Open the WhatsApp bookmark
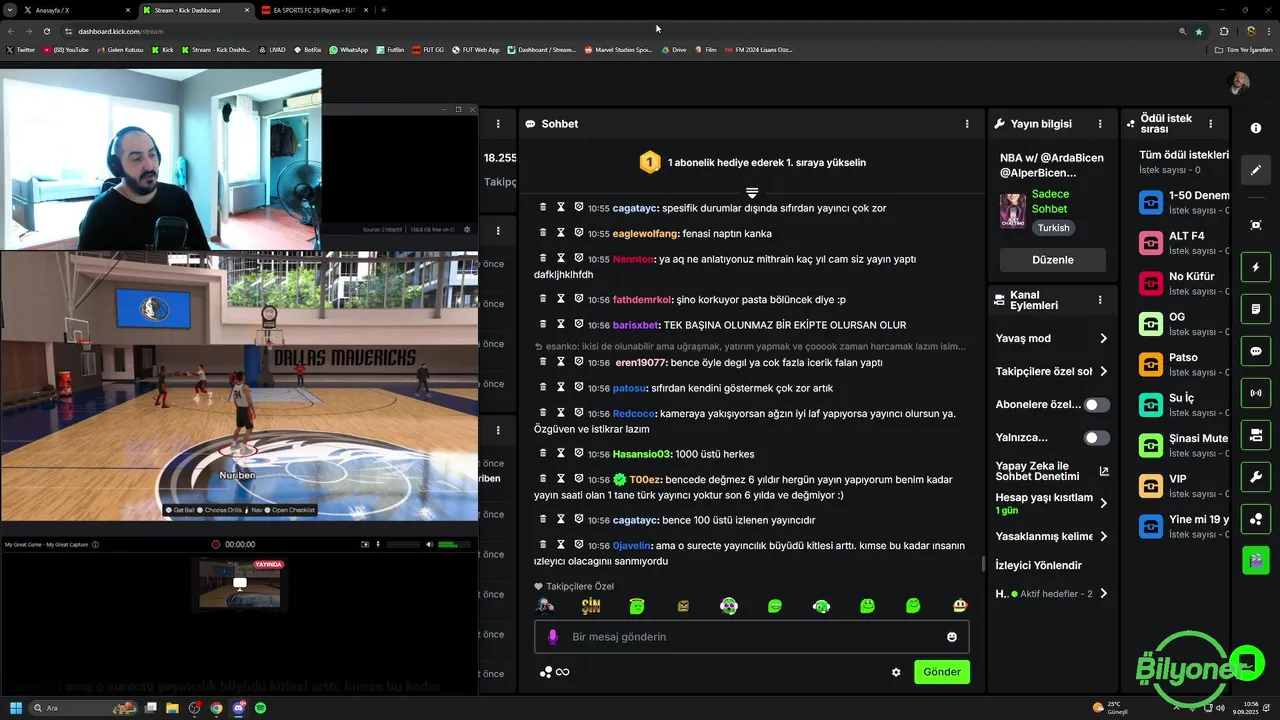The image size is (1280, 720). (x=348, y=49)
